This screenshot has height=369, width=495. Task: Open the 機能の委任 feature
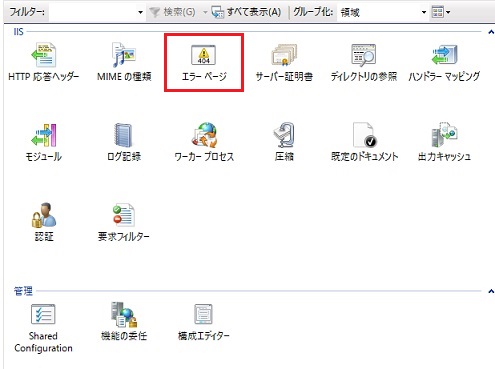tap(124, 322)
